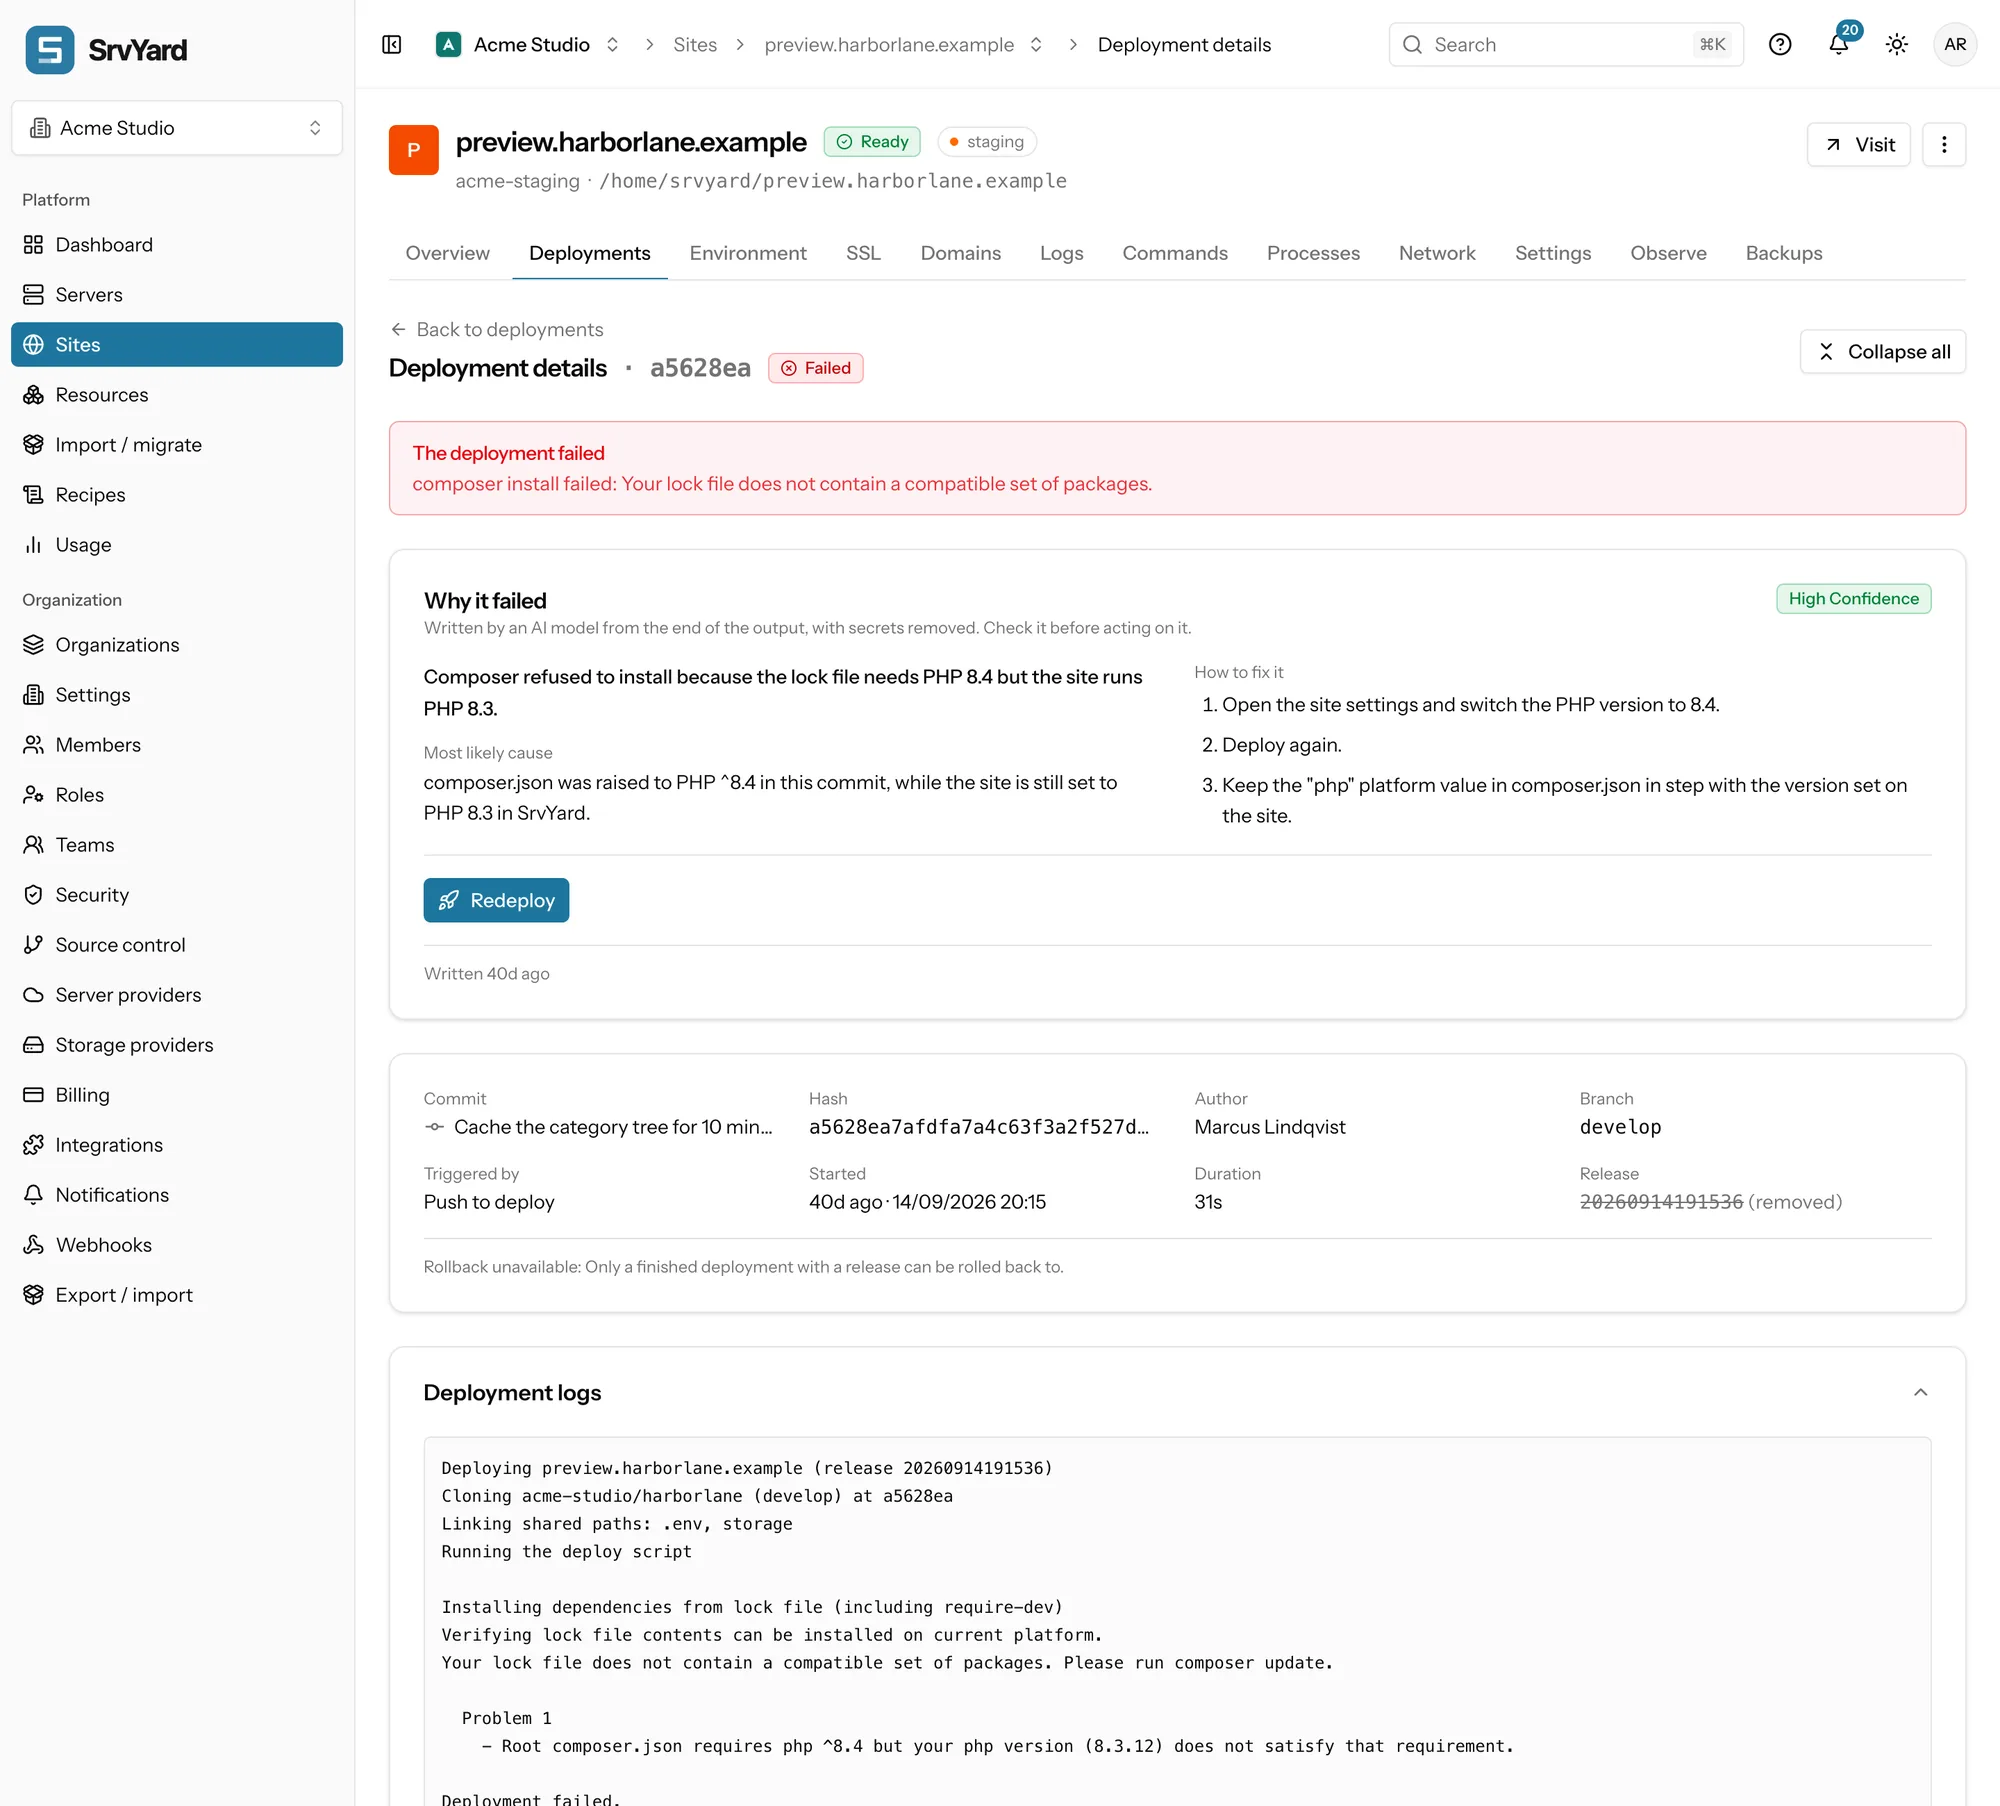The height and width of the screenshot is (1806, 2000).
Task: Open Members in the sidebar
Action: pos(177,745)
